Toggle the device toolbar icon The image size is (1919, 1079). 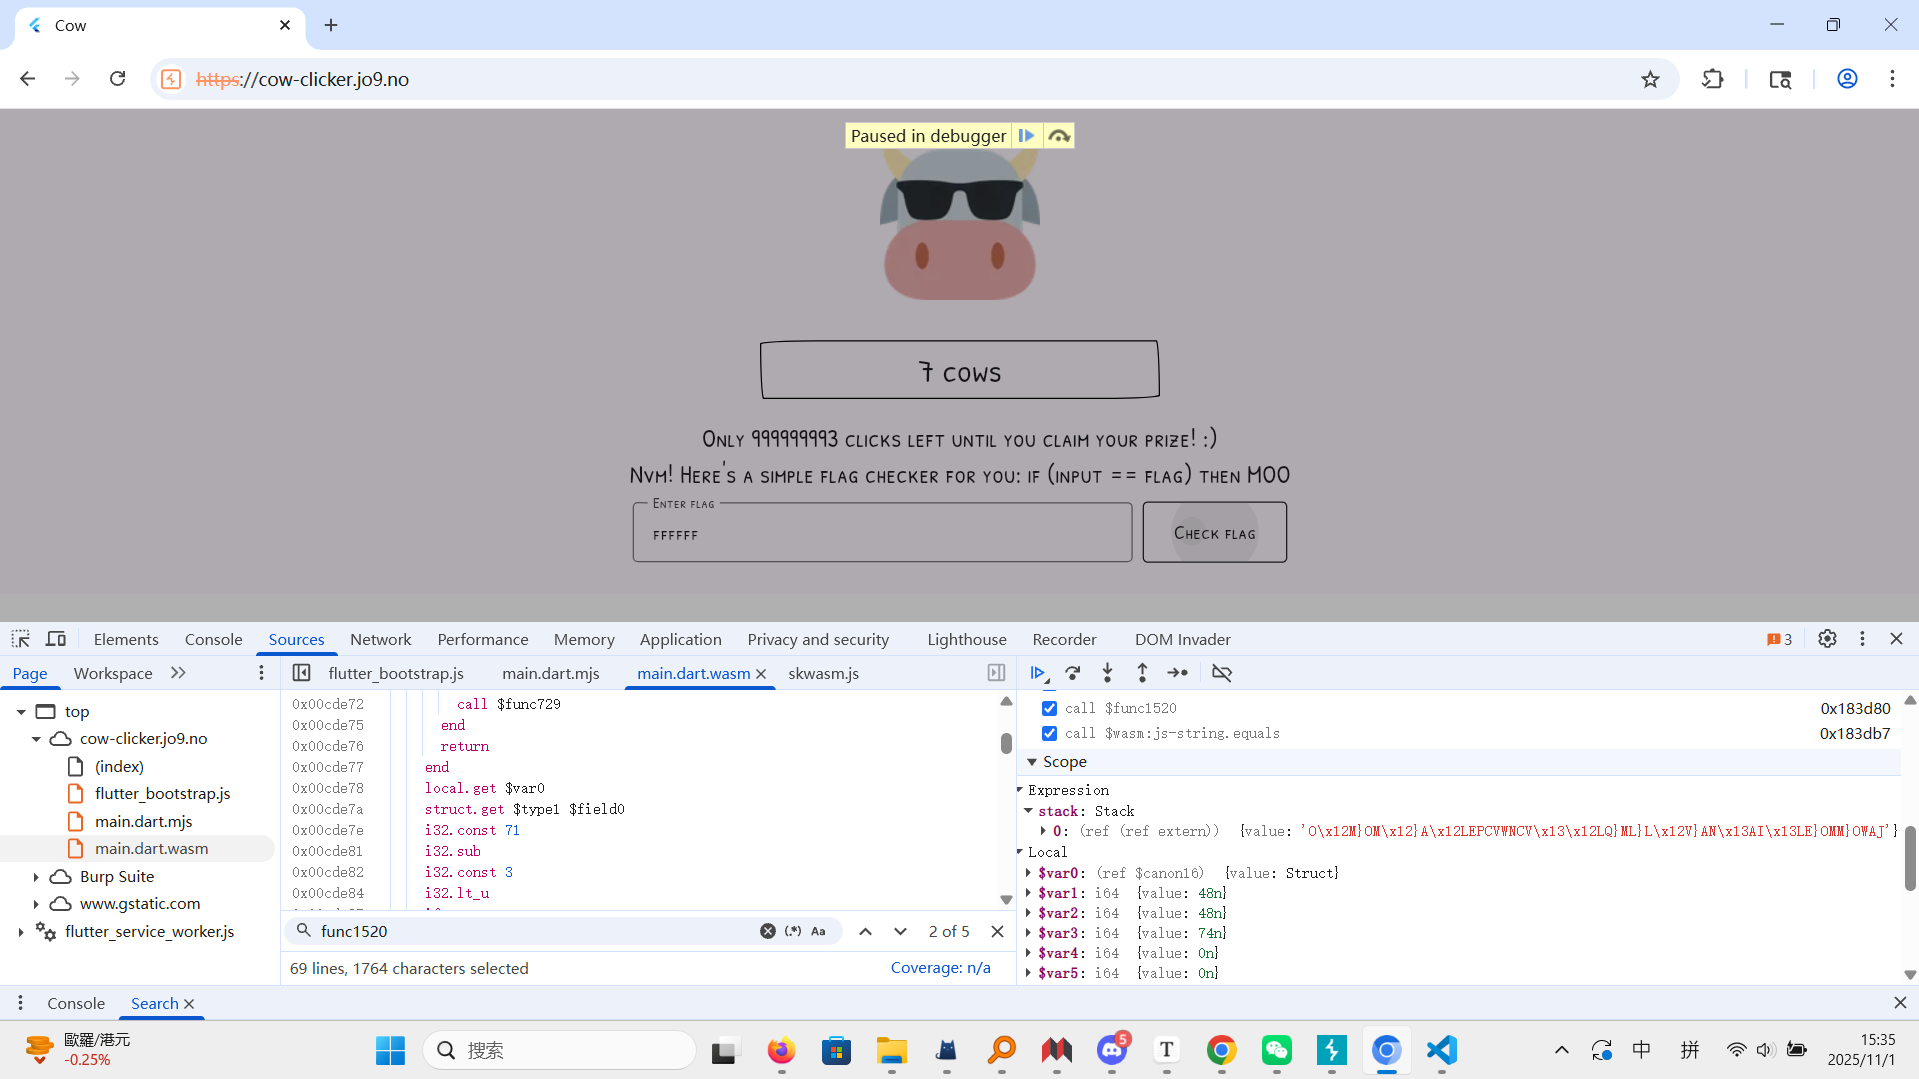(56, 639)
